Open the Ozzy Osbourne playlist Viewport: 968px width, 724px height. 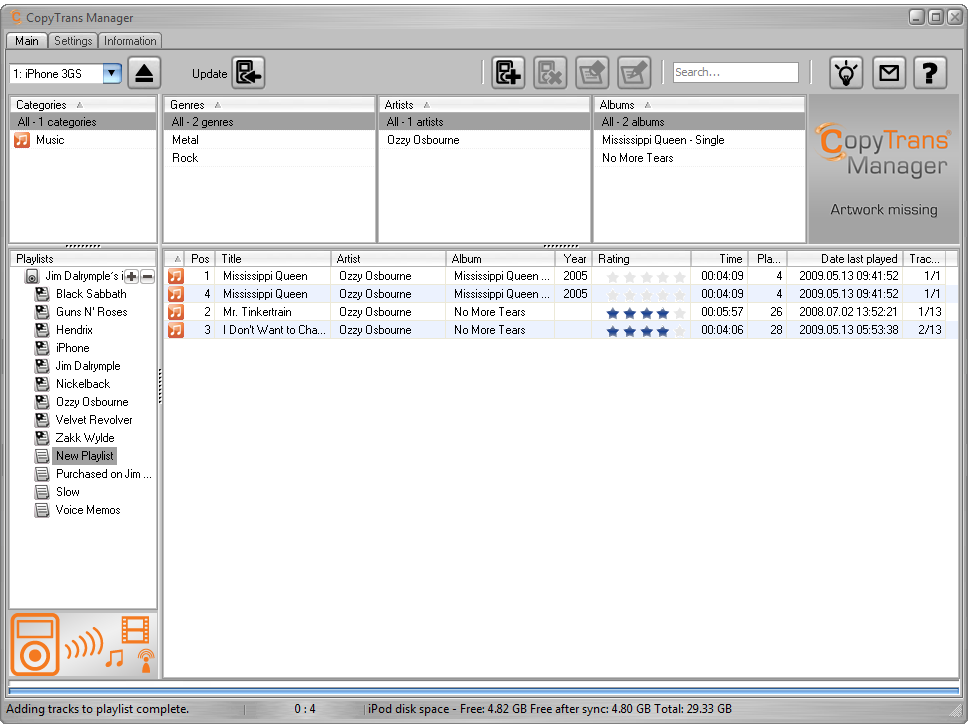[92, 402]
